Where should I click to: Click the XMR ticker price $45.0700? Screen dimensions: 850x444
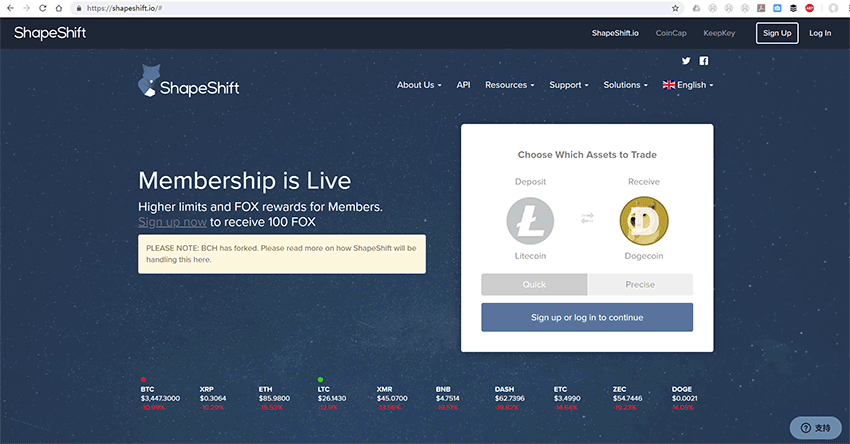point(392,398)
